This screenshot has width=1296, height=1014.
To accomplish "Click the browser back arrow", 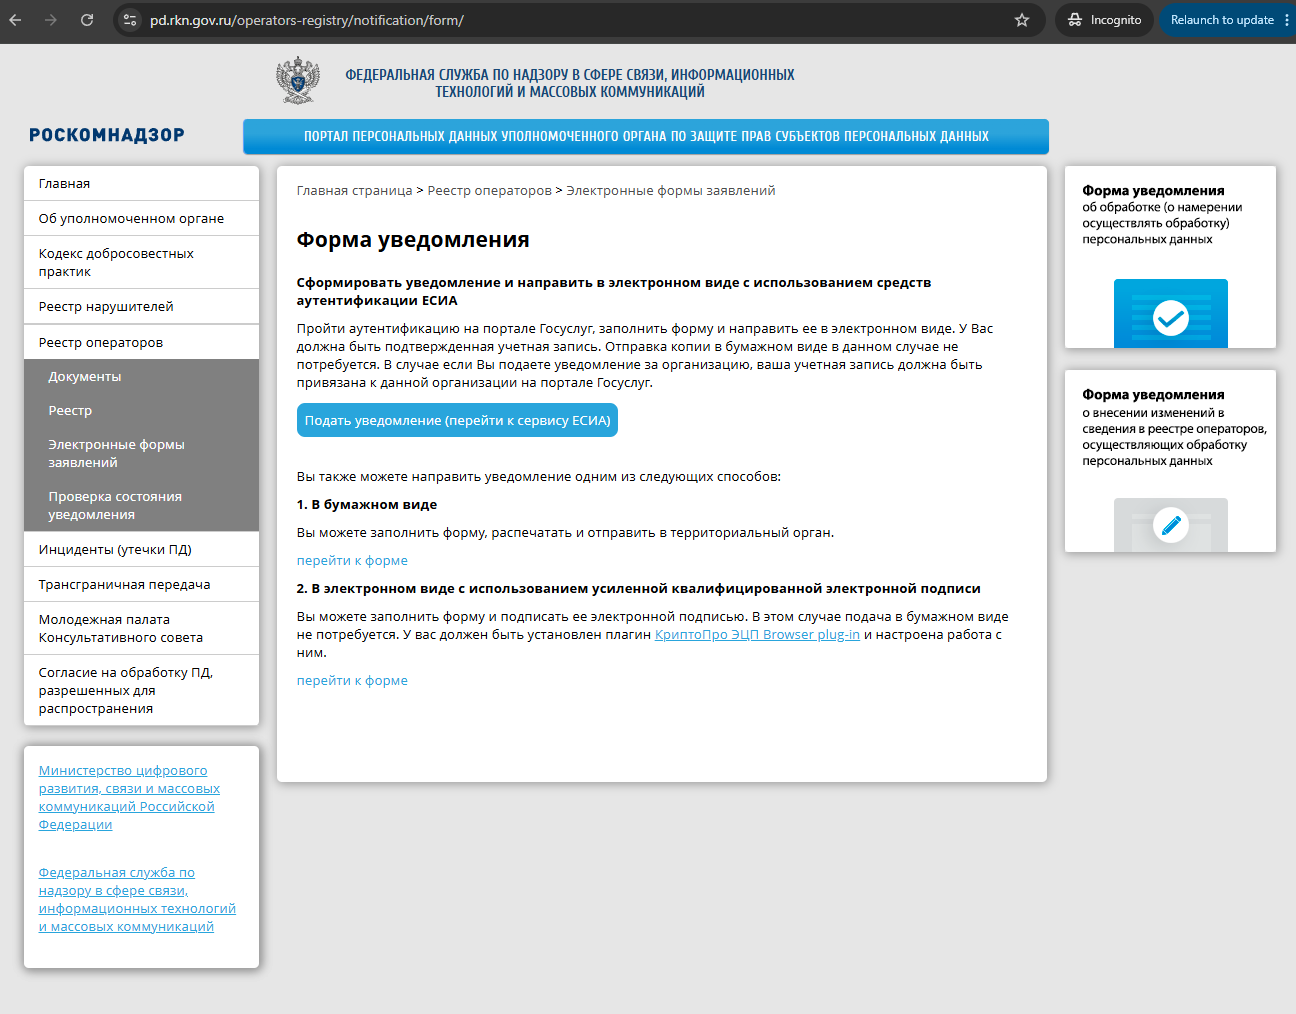I will pos(16,20).
